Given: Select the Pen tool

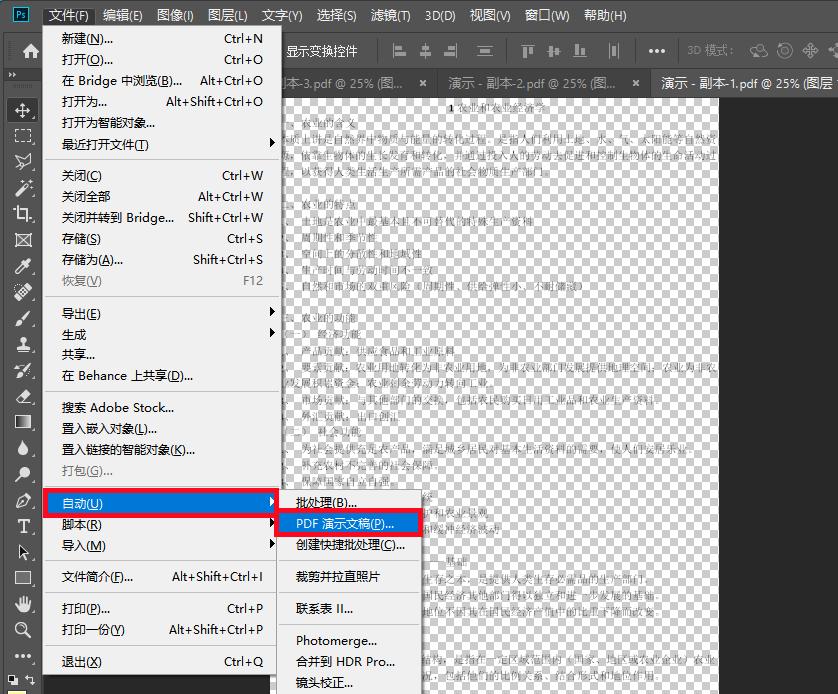Looking at the screenshot, I should click(x=22, y=500).
